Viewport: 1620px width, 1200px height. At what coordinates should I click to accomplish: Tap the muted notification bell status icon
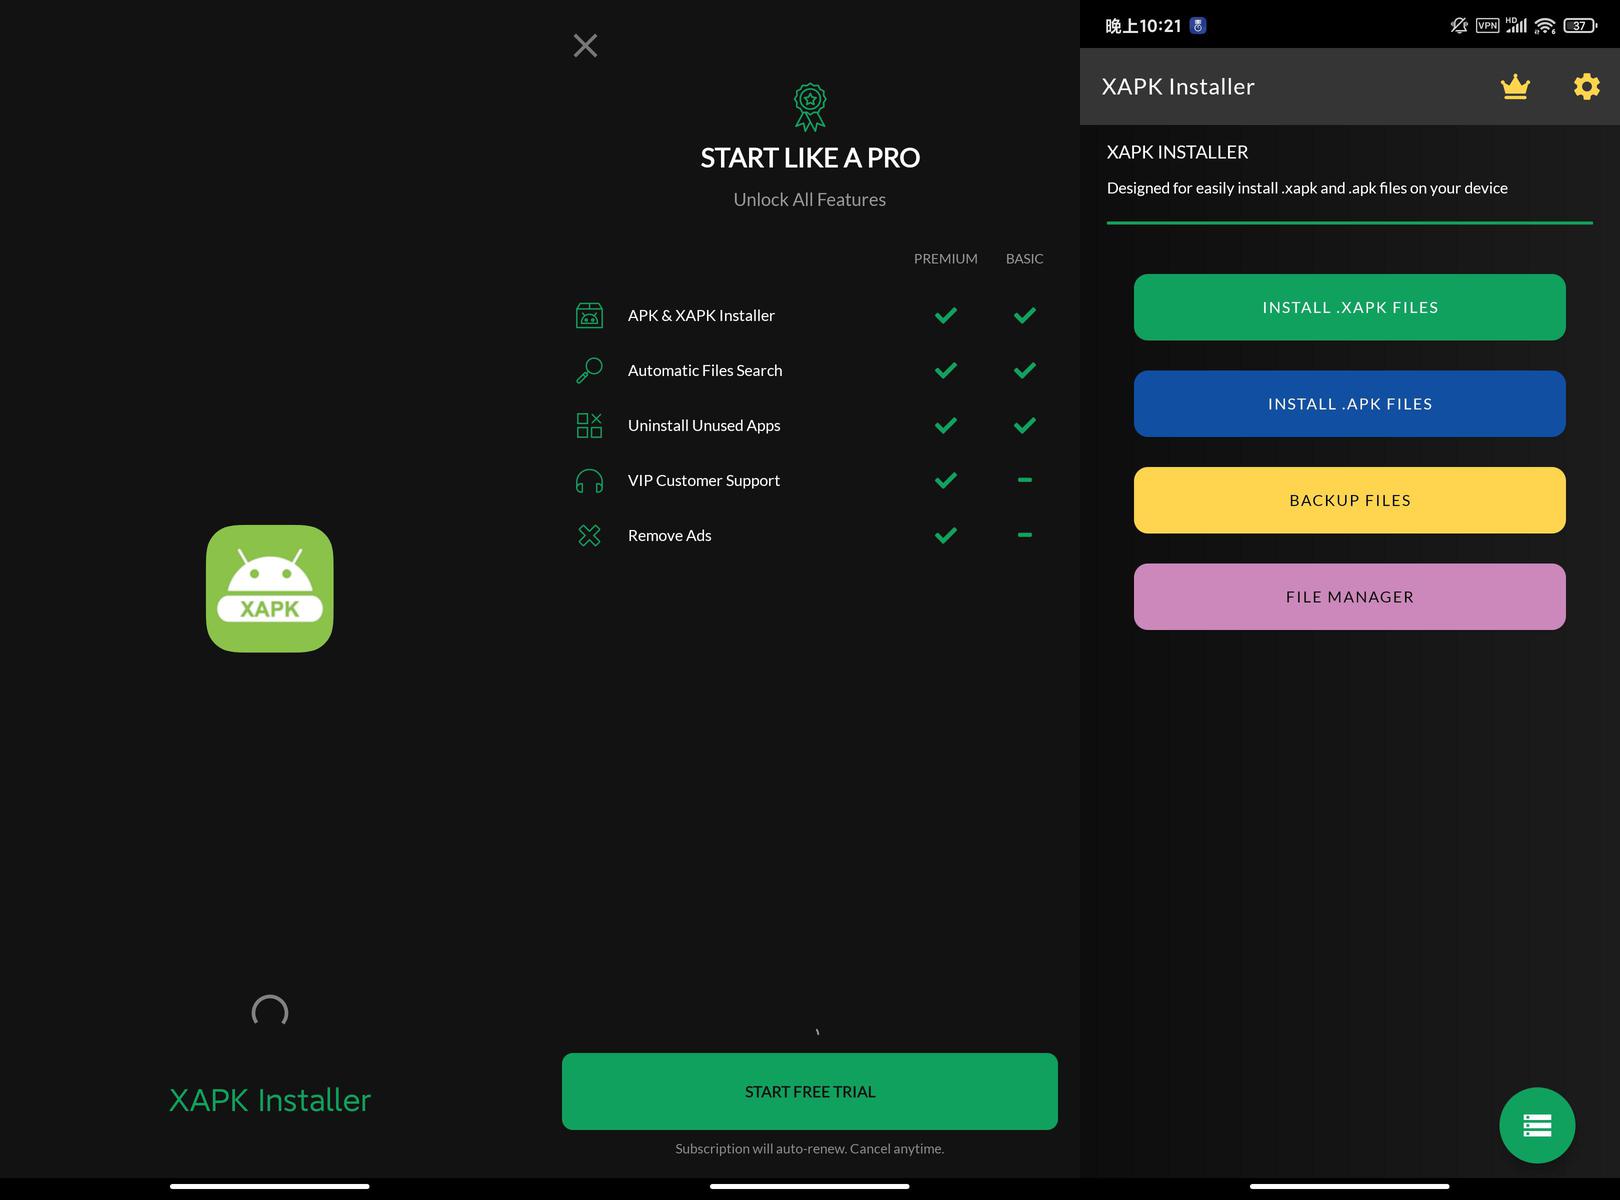1459,26
